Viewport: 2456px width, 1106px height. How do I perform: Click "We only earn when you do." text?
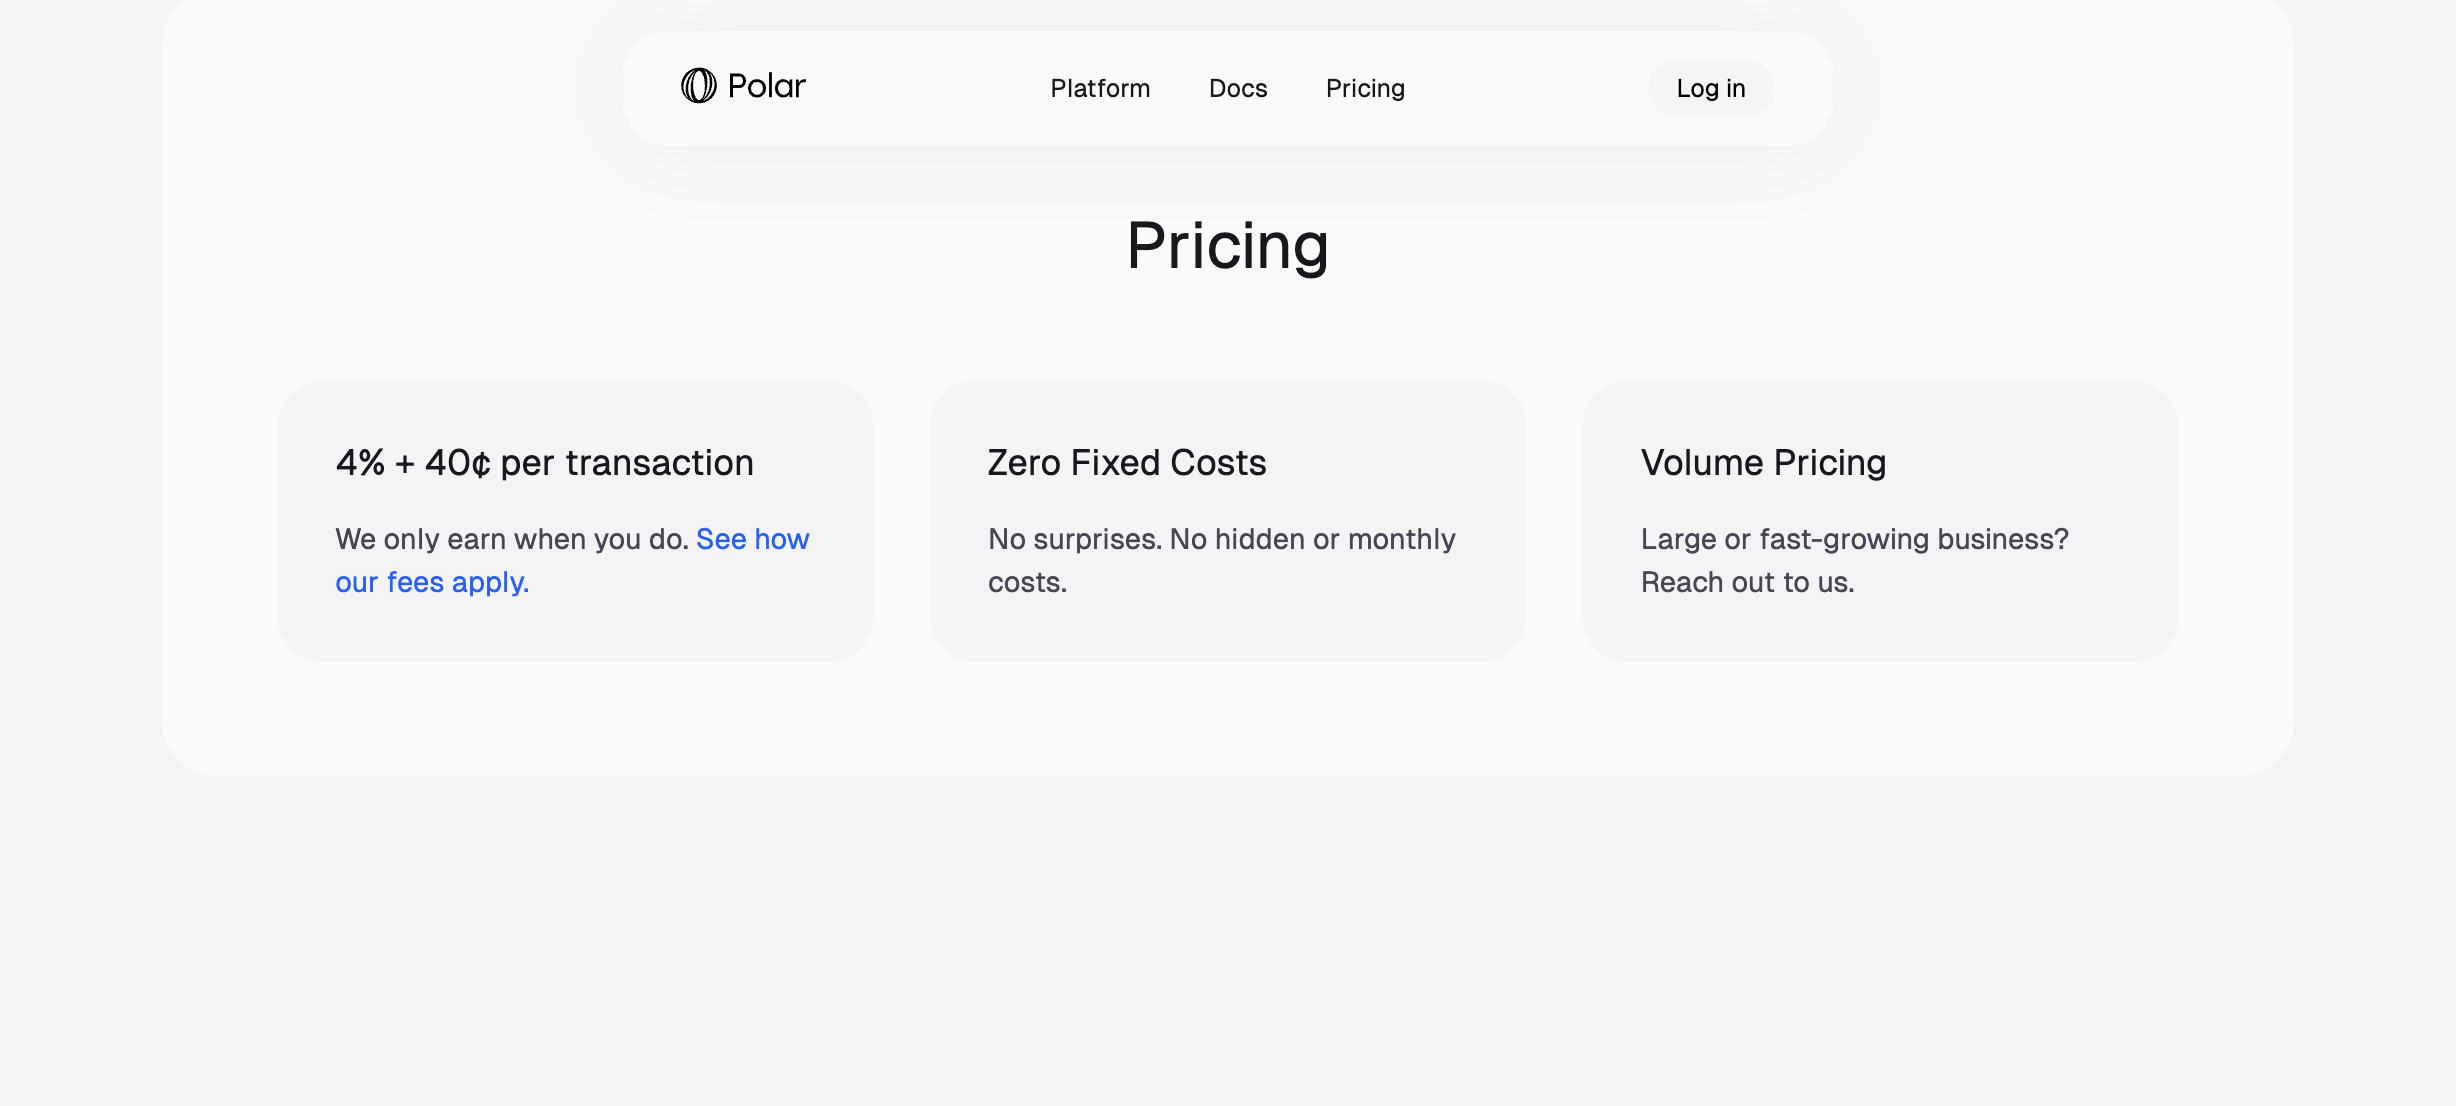[512, 539]
